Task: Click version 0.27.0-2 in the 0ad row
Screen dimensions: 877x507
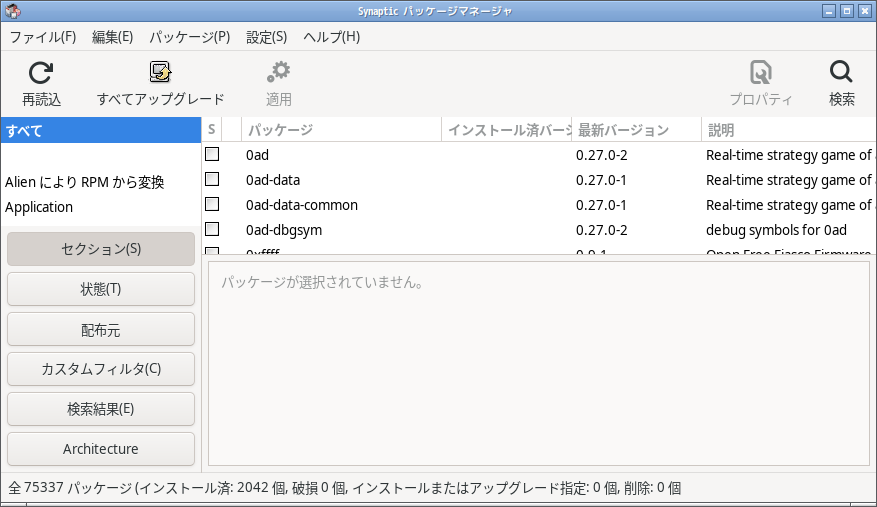Action: point(602,155)
